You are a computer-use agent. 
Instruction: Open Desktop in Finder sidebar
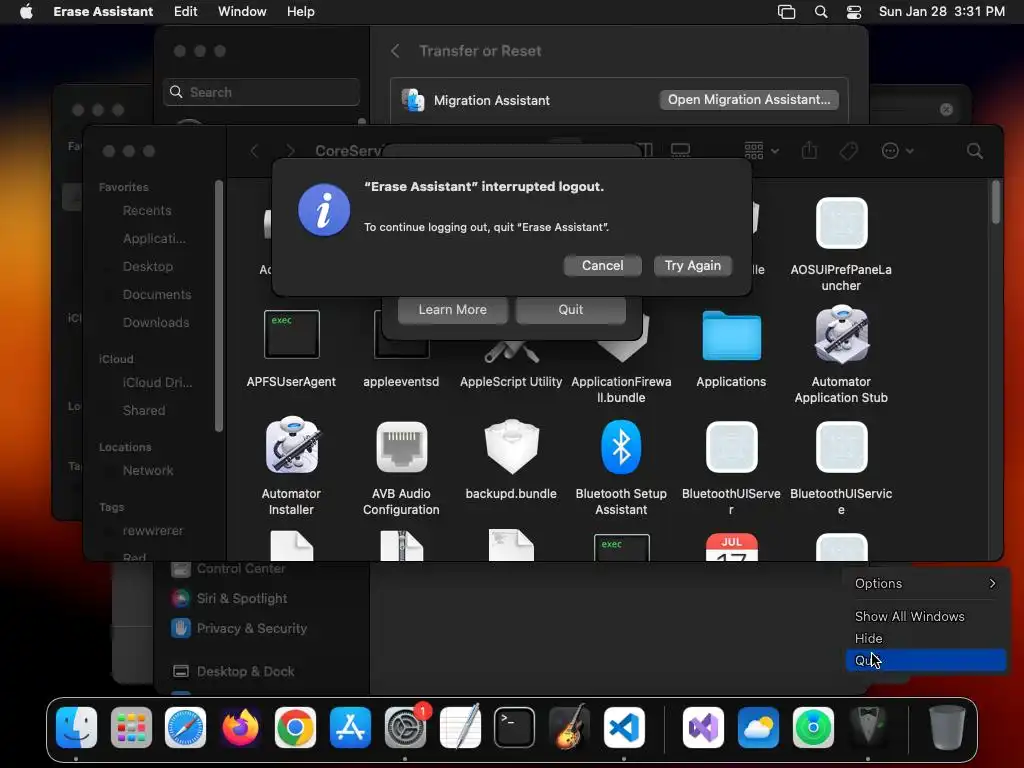[x=148, y=266]
